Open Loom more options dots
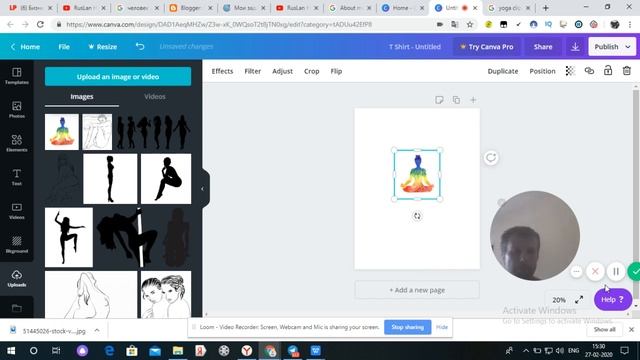640x360 pixels. 576,271
